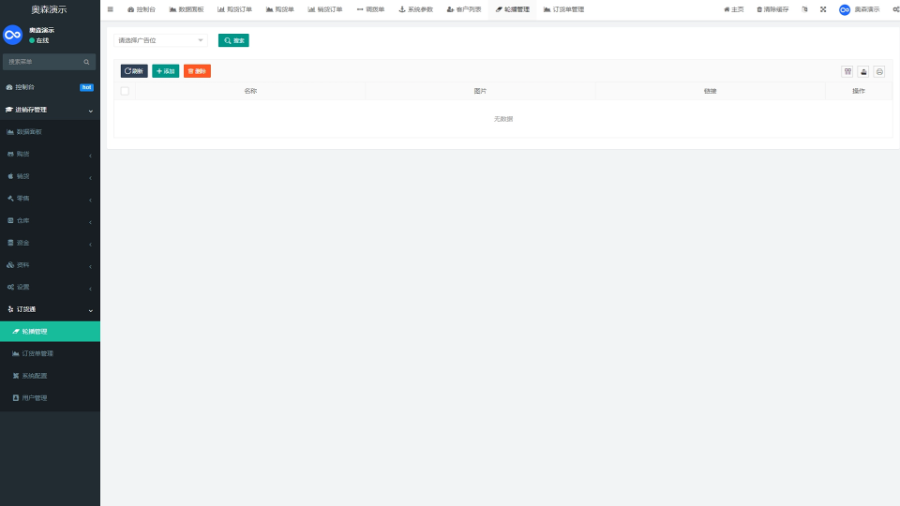Screen dimensions: 900x506
Task: Click the green 添加 add button
Action: click(165, 71)
